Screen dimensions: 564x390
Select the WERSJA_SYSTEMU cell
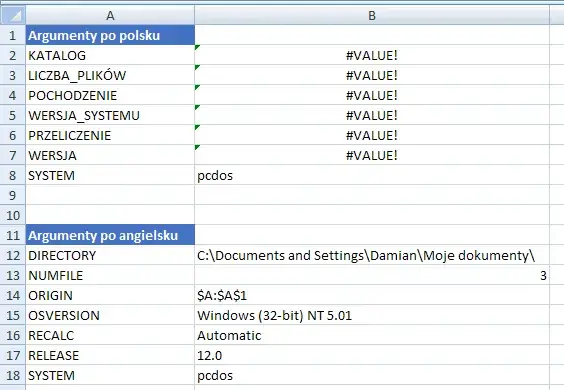point(110,115)
